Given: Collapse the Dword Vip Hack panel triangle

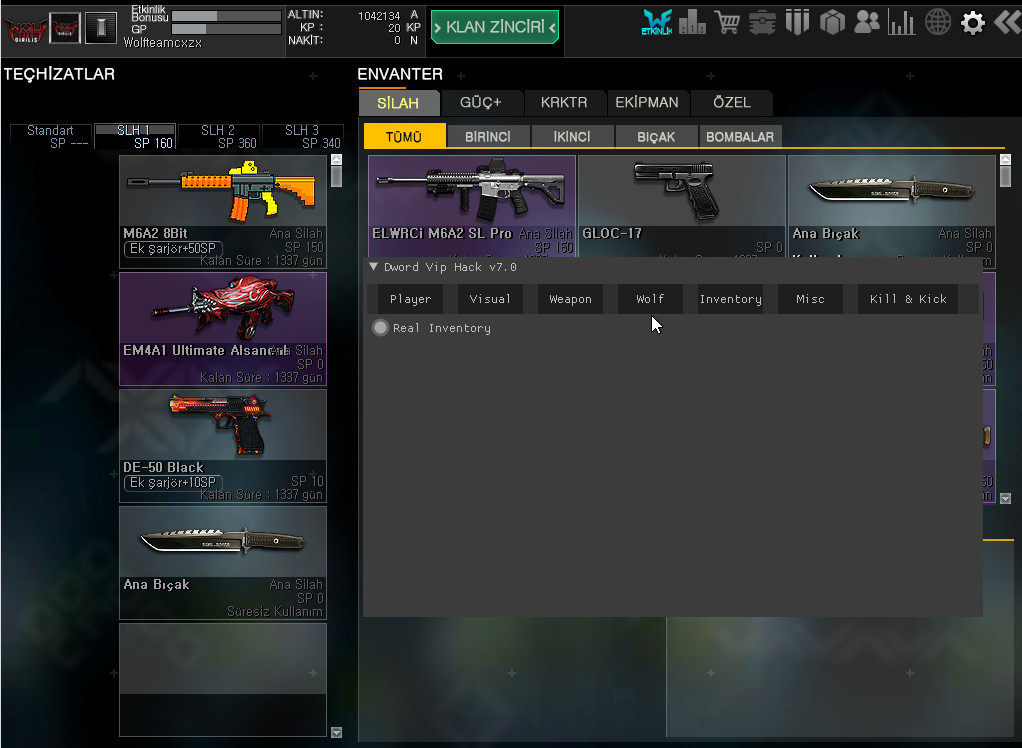Looking at the screenshot, I should (x=373, y=266).
